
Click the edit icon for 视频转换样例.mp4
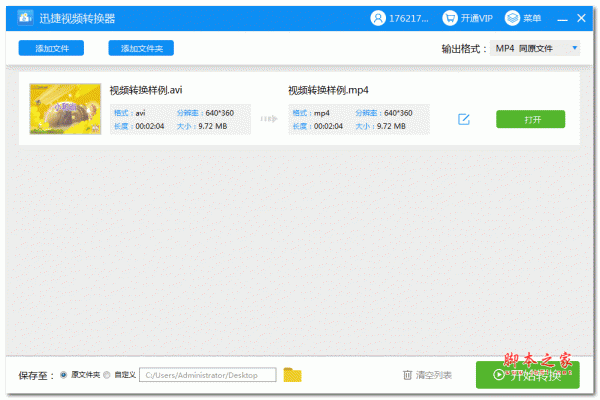464,119
